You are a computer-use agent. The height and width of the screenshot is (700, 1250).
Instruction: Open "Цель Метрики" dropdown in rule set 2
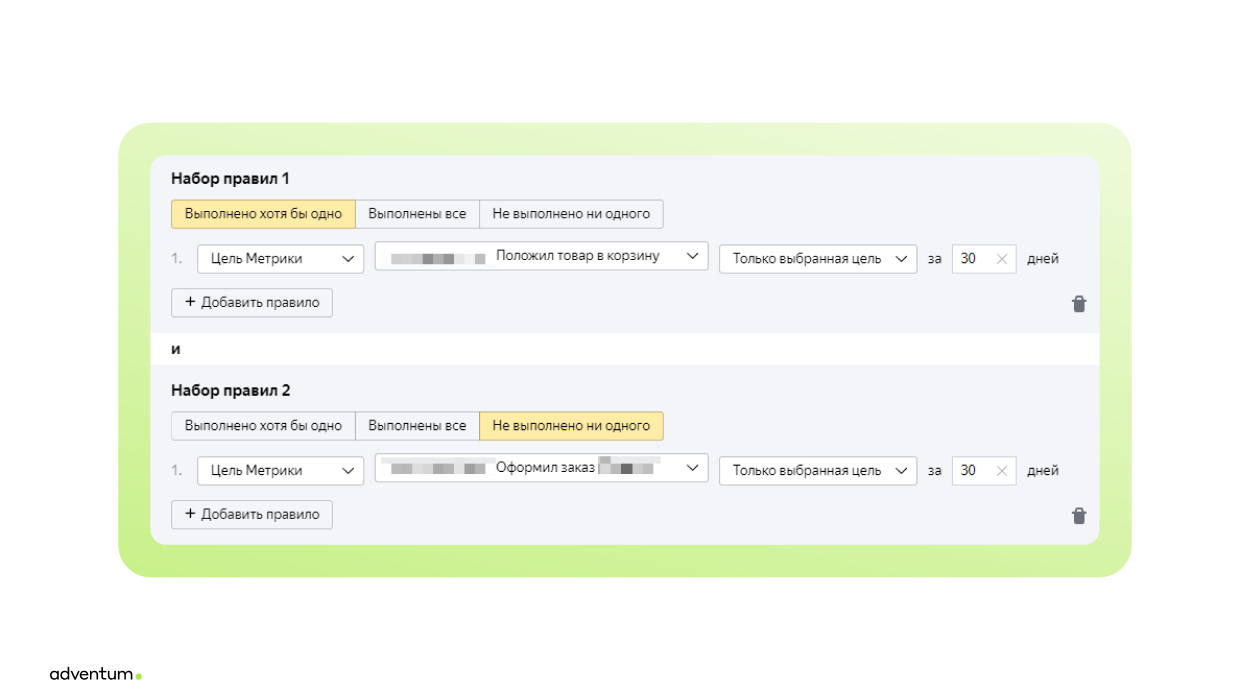coord(280,471)
